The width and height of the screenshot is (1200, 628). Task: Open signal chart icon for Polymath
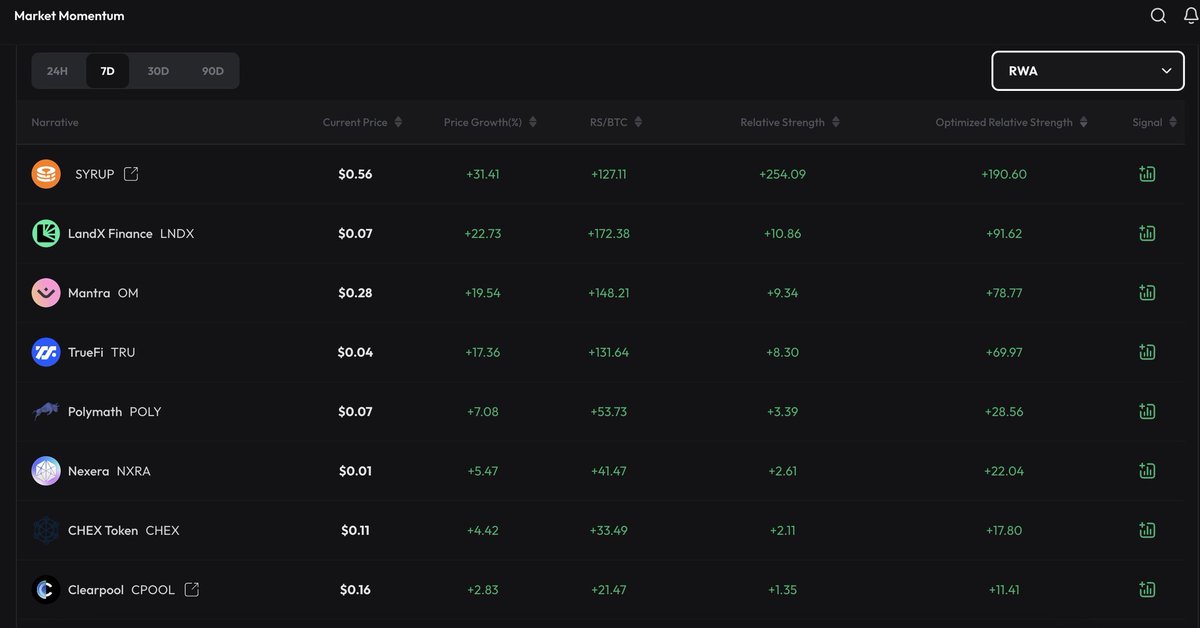tap(1147, 411)
